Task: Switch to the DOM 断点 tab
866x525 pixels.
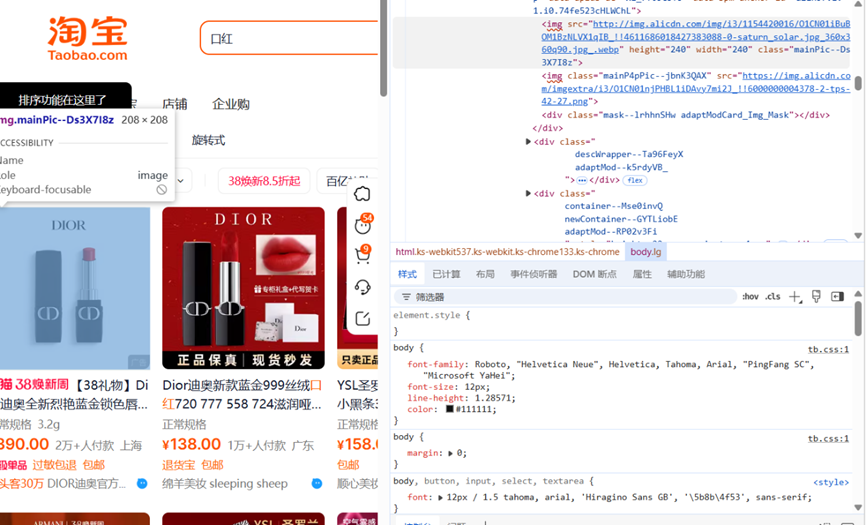Action: click(x=594, y=274)
